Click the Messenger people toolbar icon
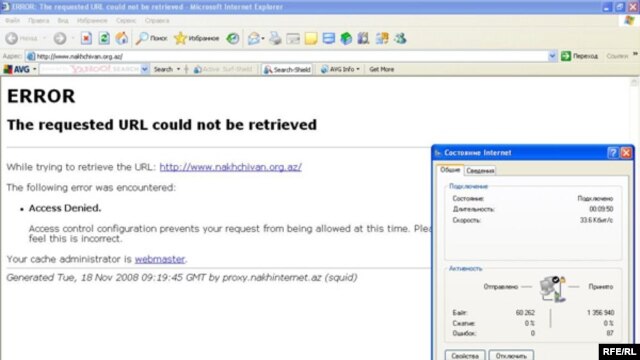 click(400, 38)
